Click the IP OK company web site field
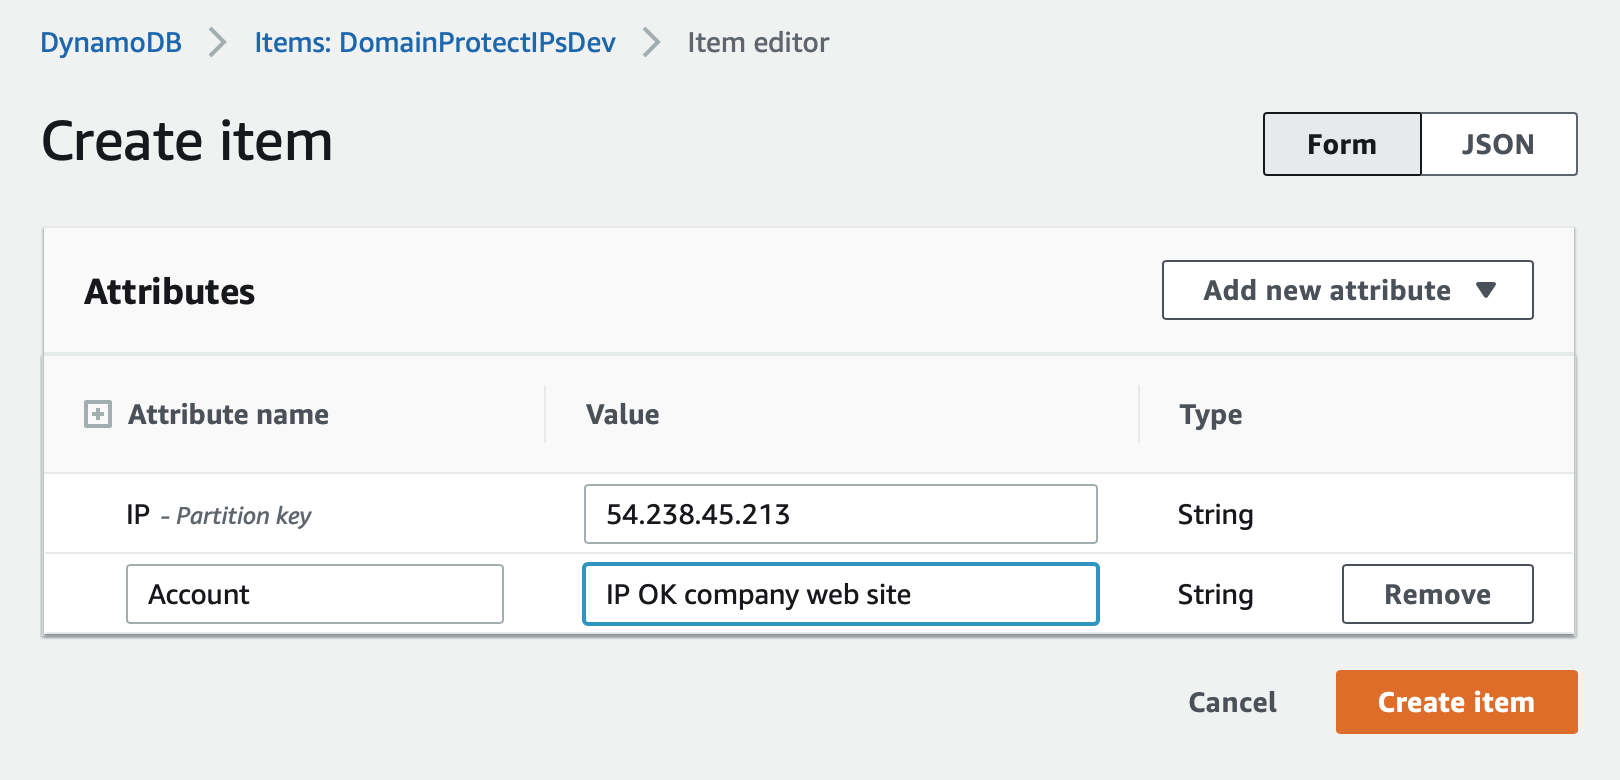 840,594
